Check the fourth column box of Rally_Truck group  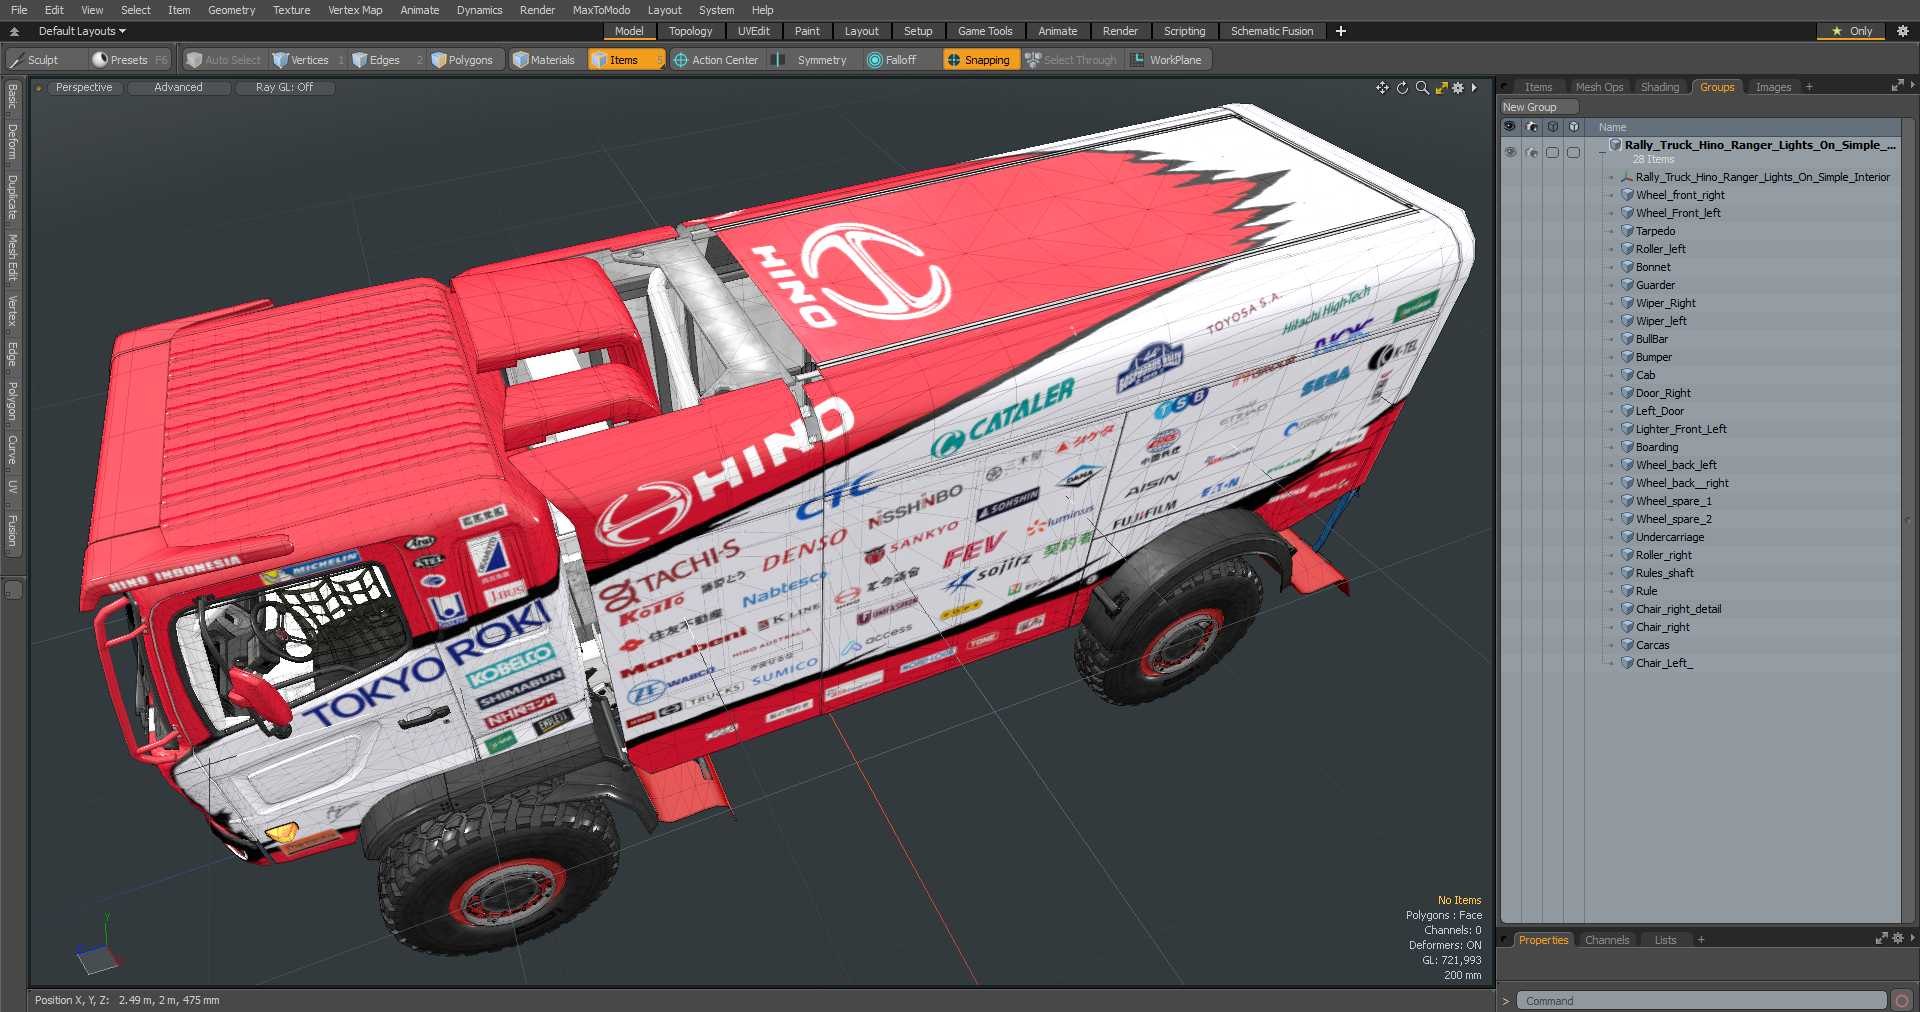pyautogui.click(x=1573, y=152)
